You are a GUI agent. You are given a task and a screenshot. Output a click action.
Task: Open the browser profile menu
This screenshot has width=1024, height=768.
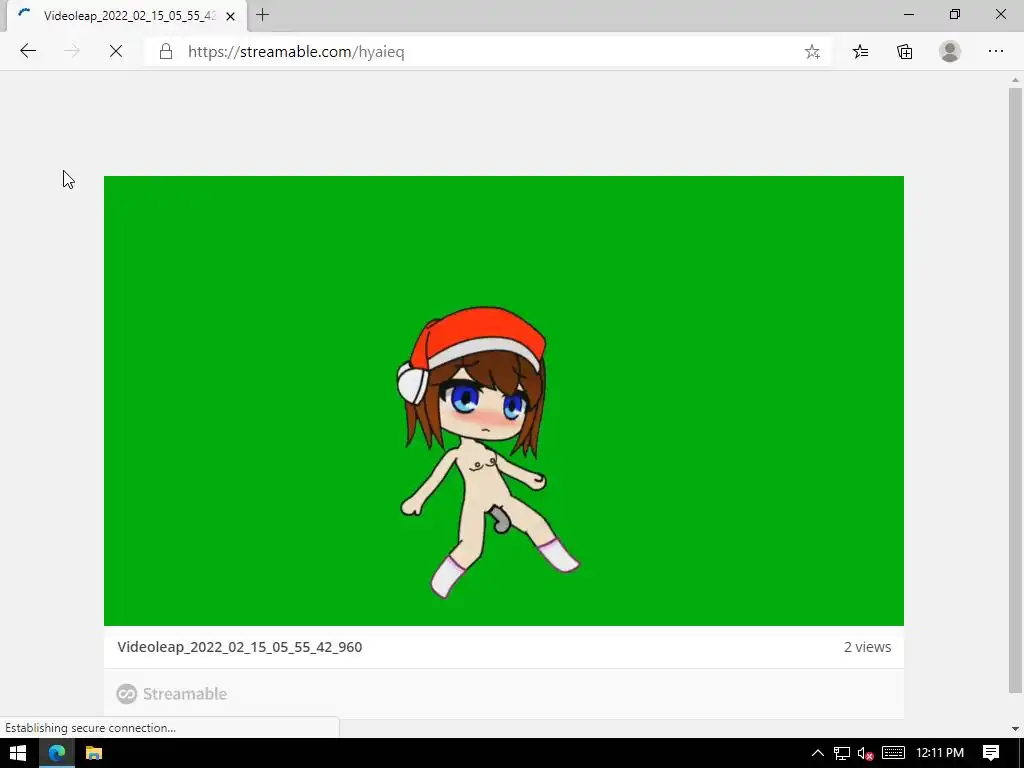950,52
